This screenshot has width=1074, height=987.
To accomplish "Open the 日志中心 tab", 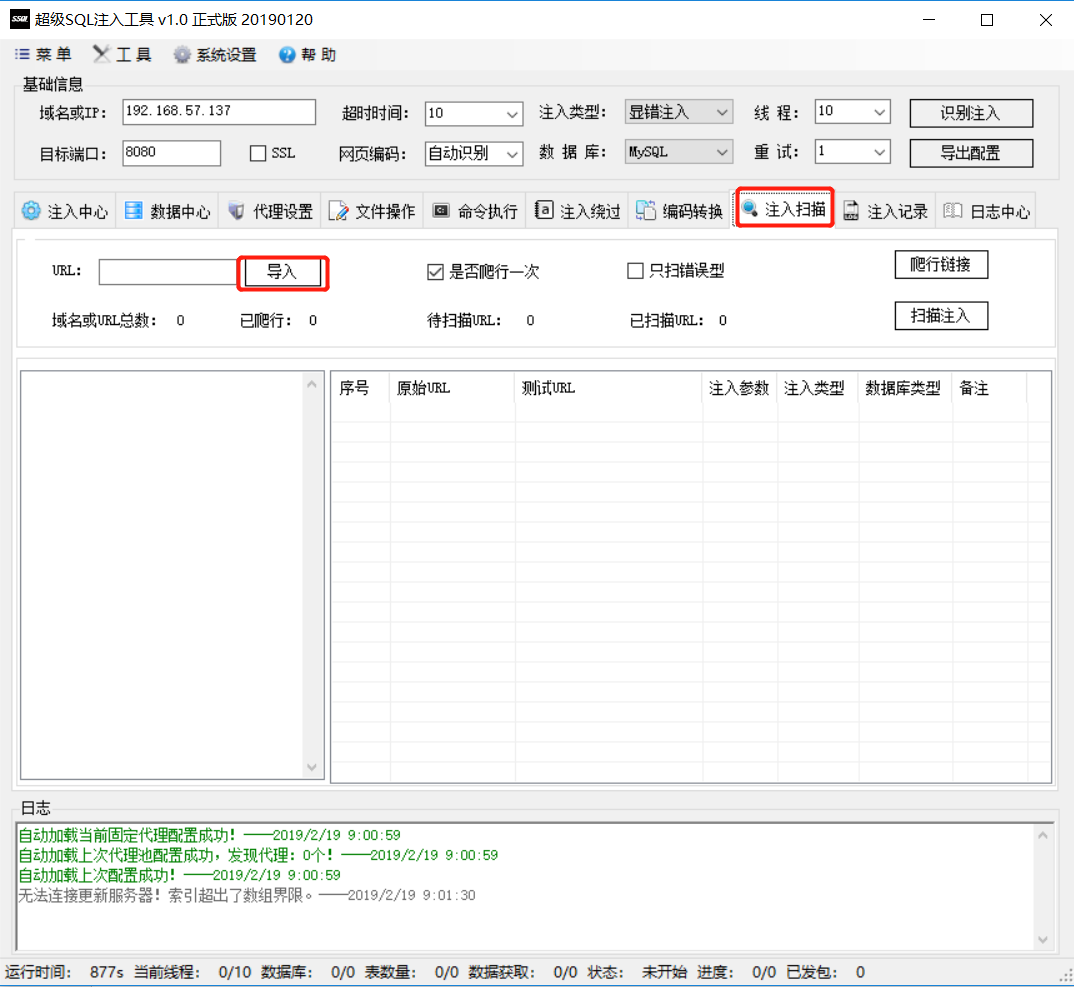I will [x=986, y=212].
